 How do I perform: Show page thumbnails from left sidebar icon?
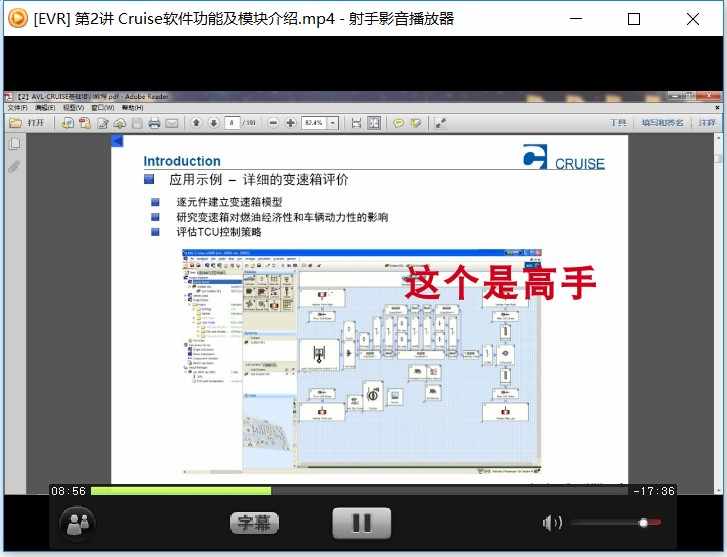[14, 144]
